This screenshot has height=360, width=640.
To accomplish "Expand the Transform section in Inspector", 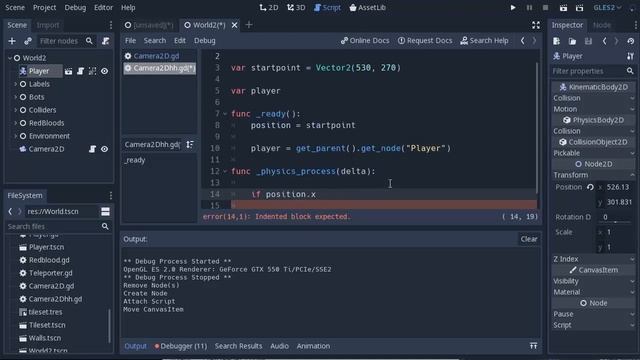I will 593,175.
